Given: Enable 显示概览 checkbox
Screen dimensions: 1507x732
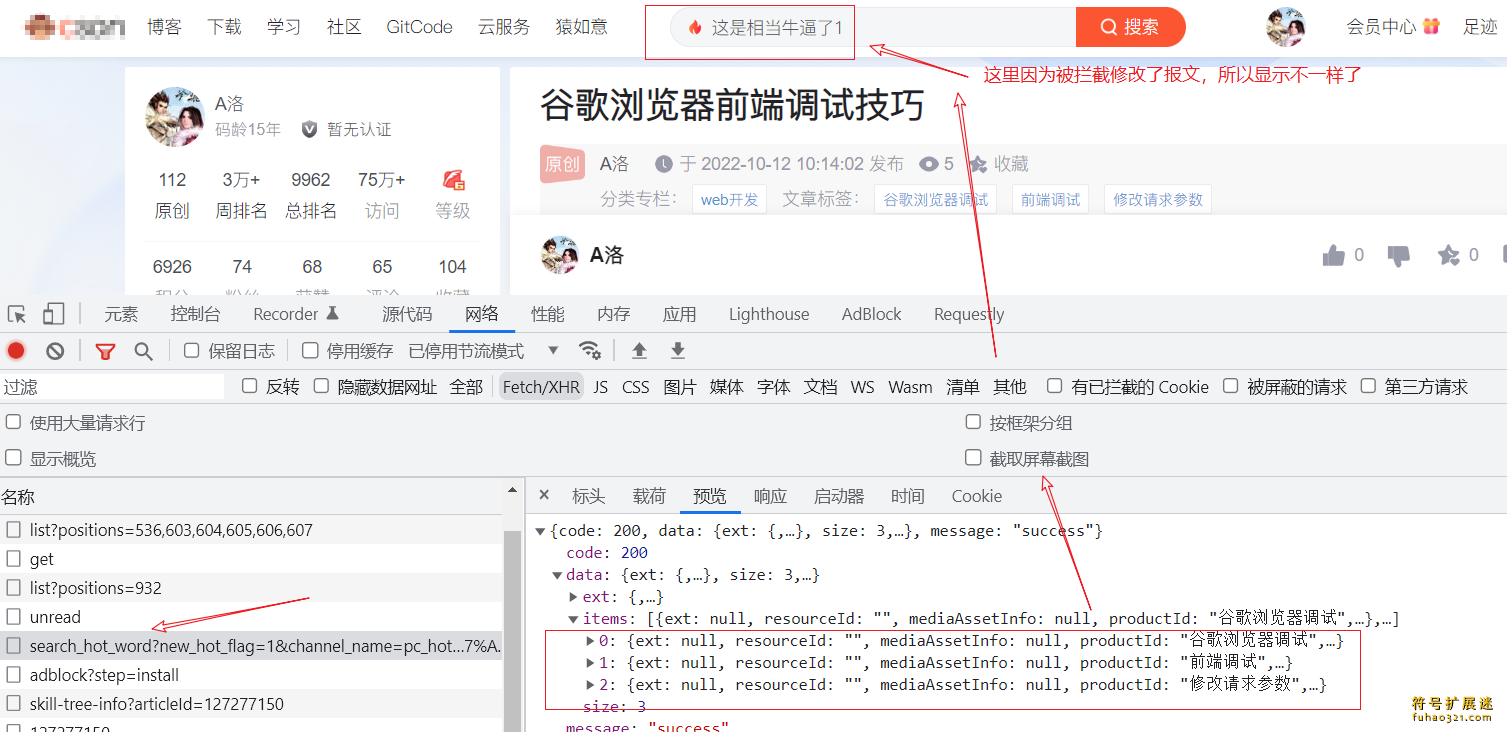Looking at the screenshot, I should click(13, 457).
